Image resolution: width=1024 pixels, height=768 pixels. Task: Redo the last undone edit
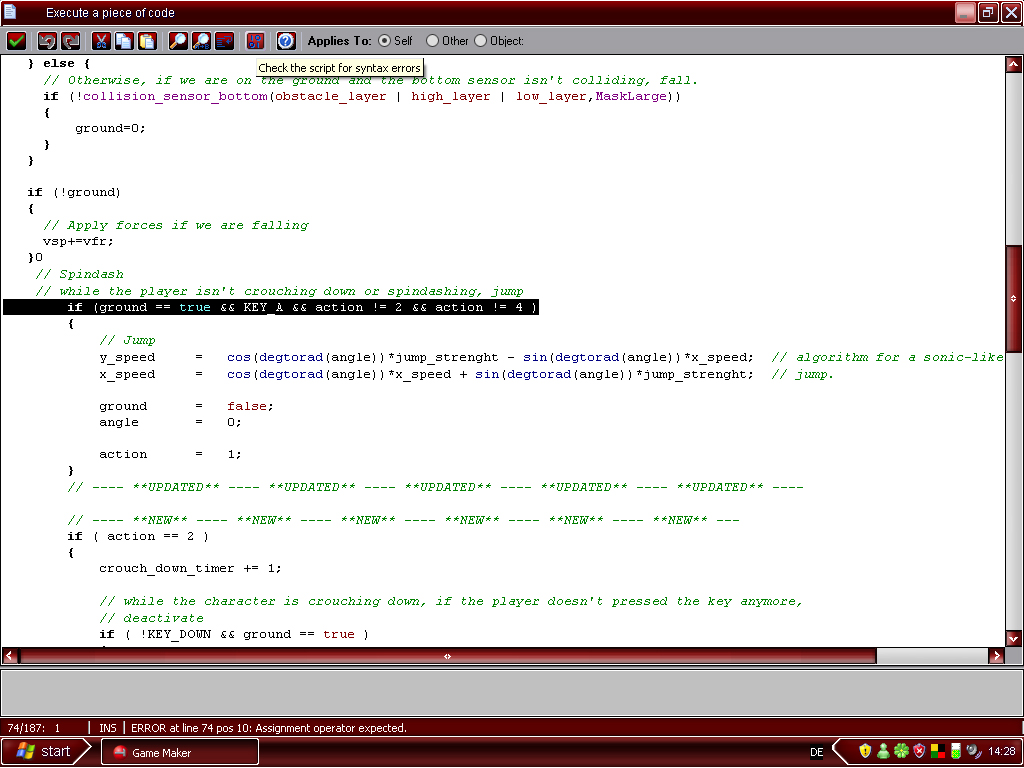71,41
